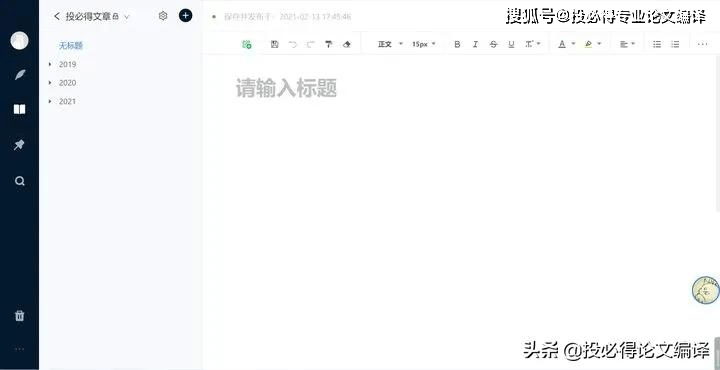Screen dimensions: 720x370
Task: Toggle italic formatting
Action: (x=475, y=44)
